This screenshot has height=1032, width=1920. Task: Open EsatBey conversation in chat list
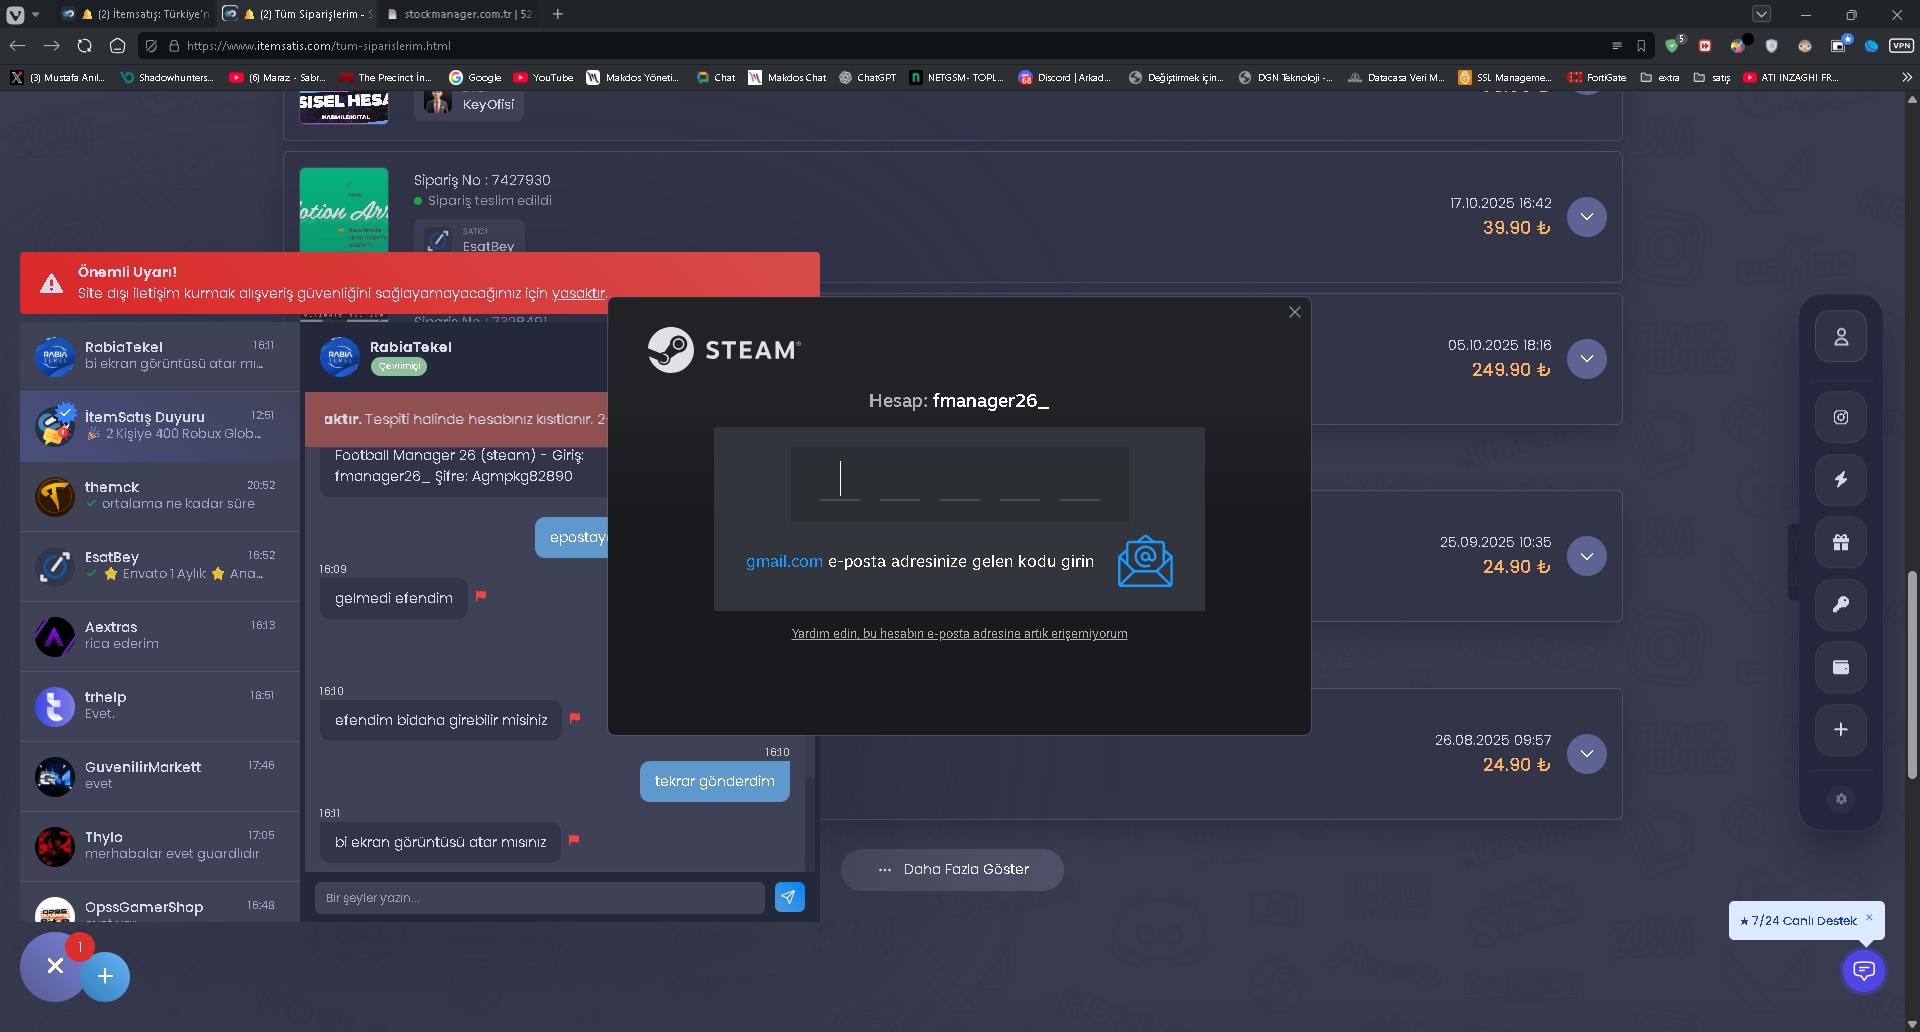tap(160, 566)
